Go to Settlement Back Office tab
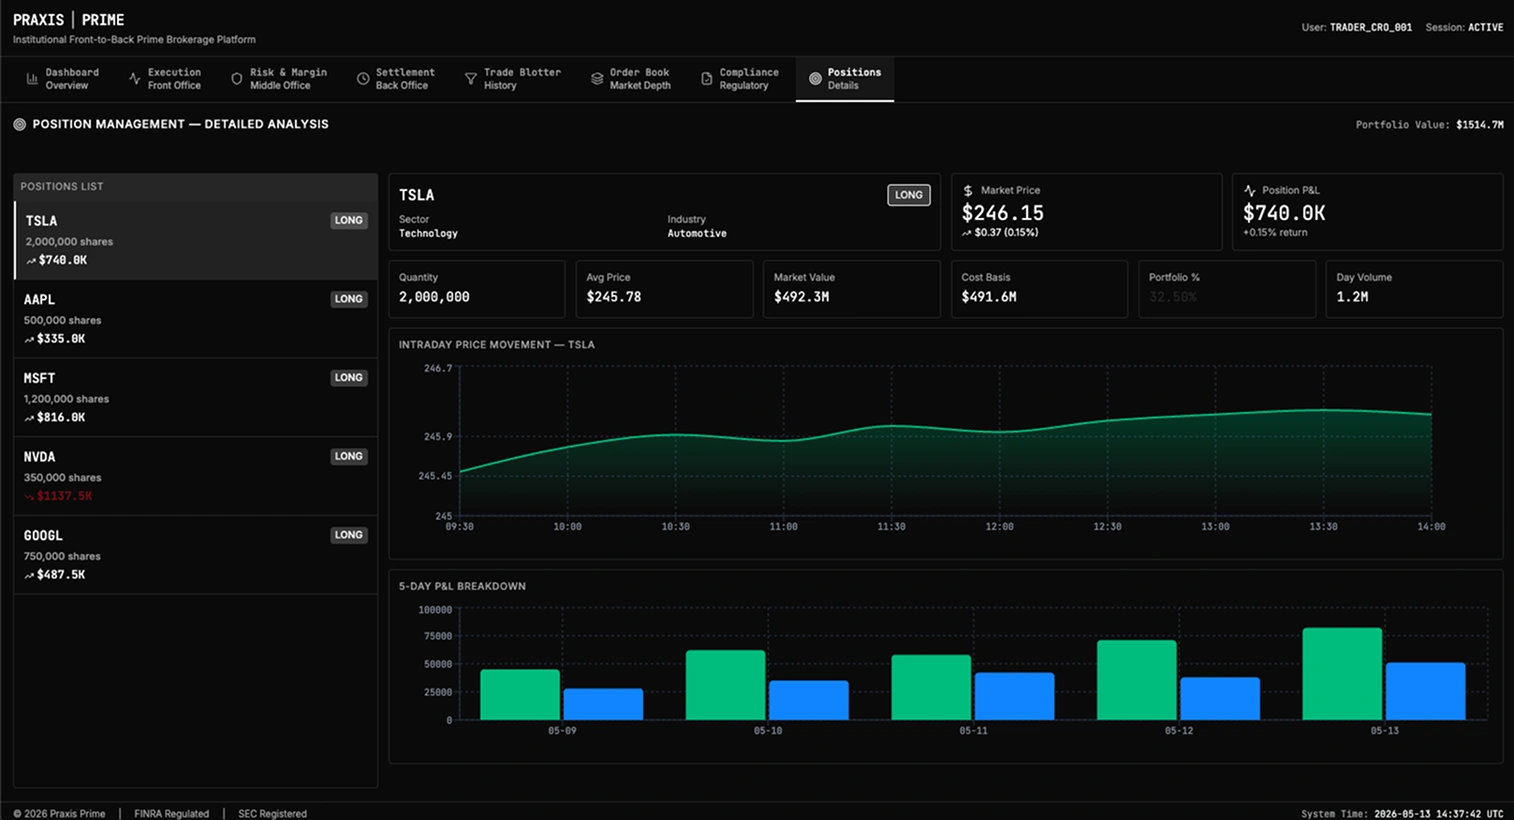 coord(396,79)
